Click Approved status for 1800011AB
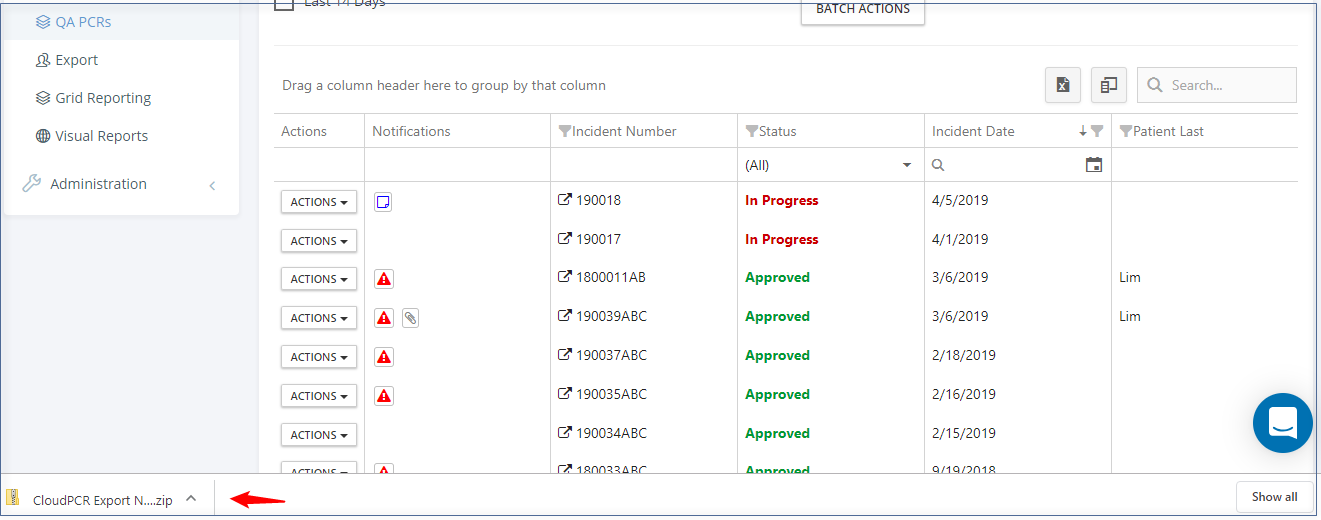 [x=777, y=277]
